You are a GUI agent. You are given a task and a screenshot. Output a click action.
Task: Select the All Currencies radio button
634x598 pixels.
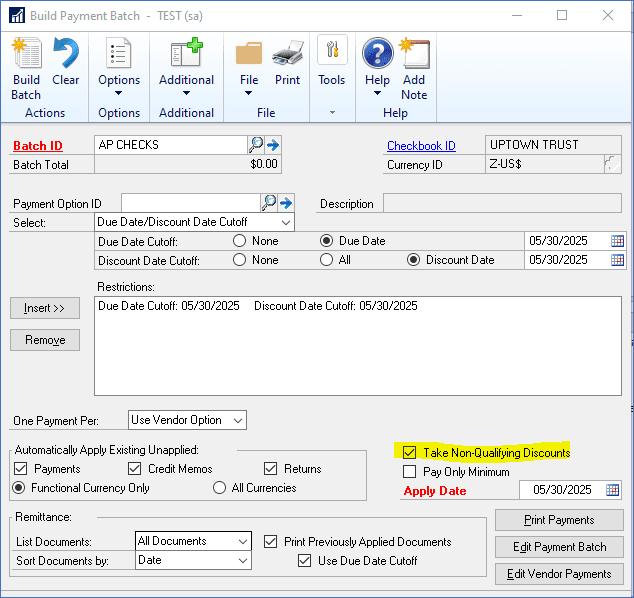[220, 488]
